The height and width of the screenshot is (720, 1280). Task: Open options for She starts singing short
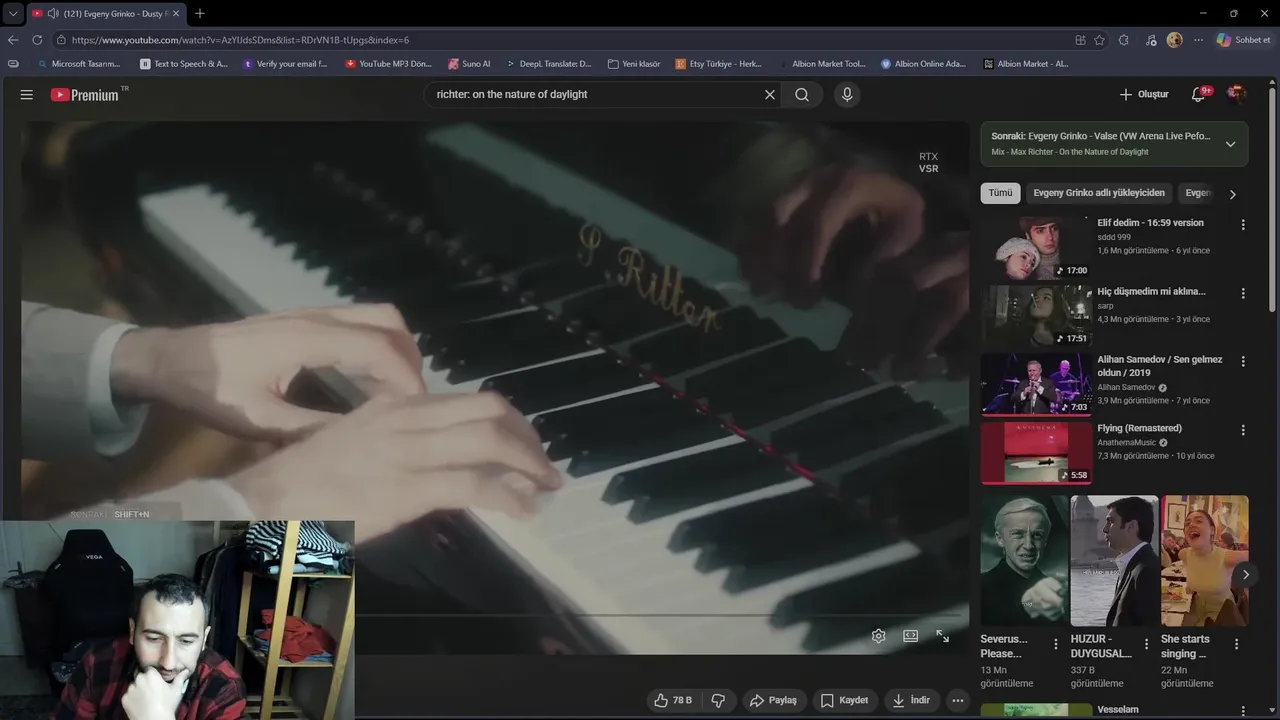tap(1236, 644)
